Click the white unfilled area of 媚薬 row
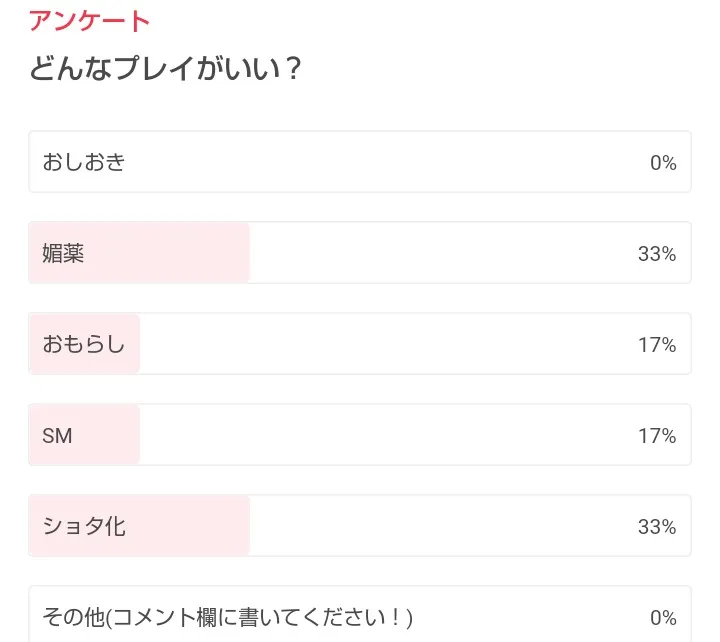The image size is (720, 642). (x=440, y=253)
